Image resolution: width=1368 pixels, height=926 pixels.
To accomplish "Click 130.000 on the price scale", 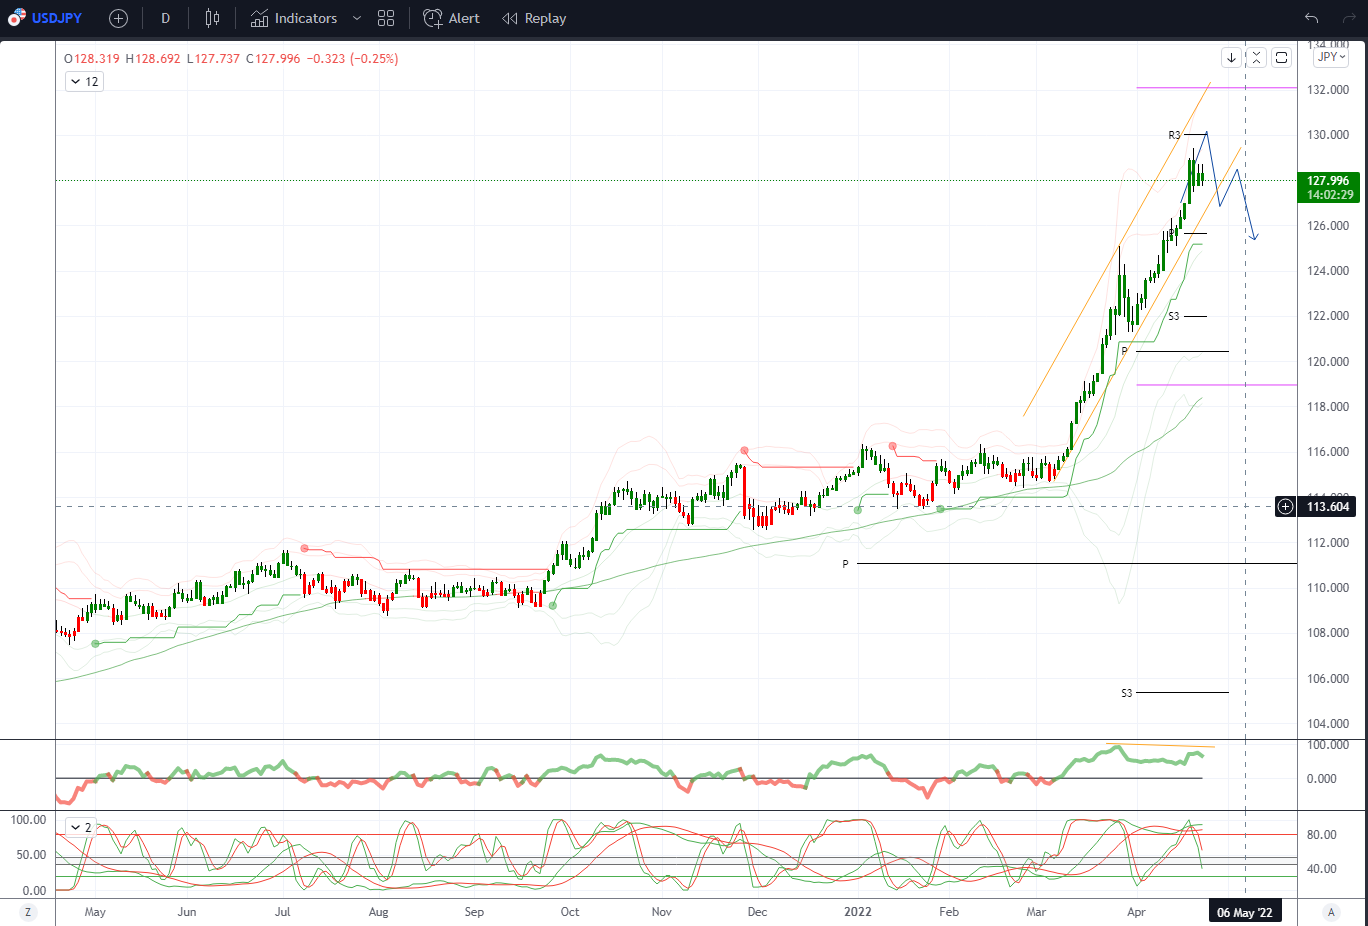I will pyautogui.click(x=1328, y=135).
